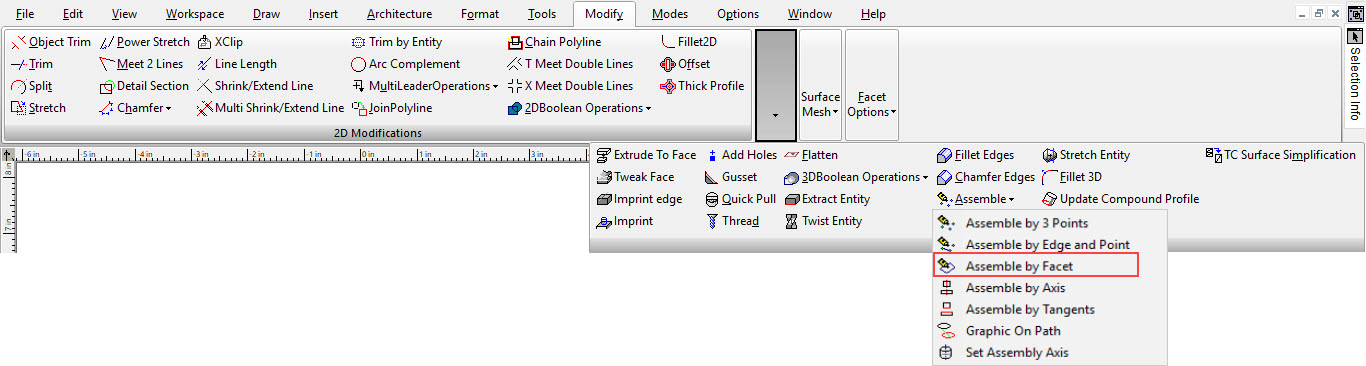The image size is (1366, 366).
Task: Open TC Surface Simplification tool
Action: [1281, 155]
